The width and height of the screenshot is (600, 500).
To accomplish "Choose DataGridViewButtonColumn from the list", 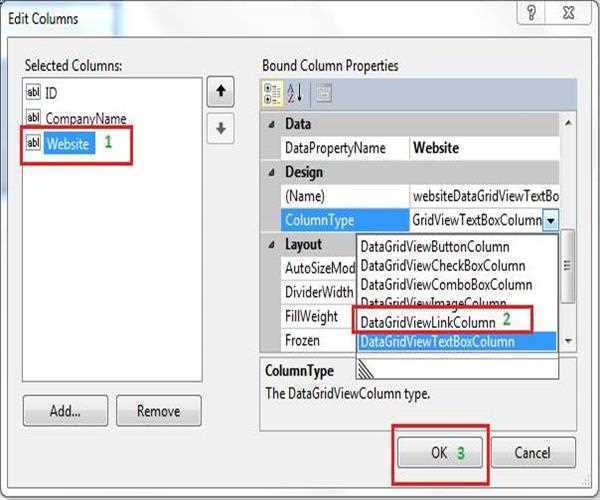I will click(435, 247).
